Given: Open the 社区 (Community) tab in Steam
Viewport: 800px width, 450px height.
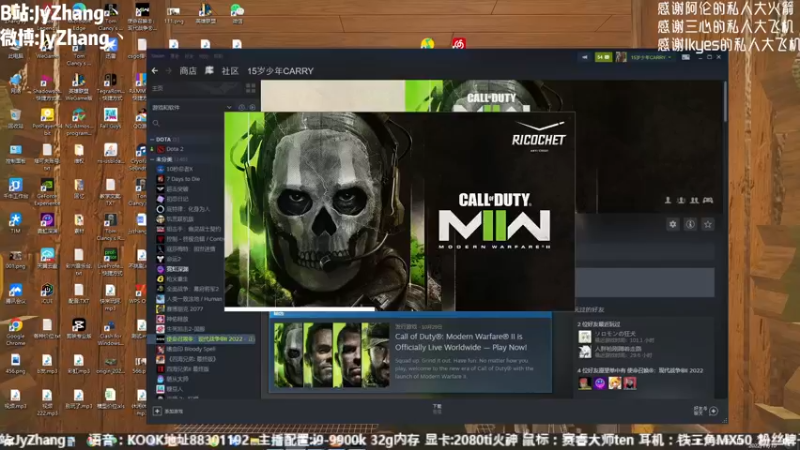Looking at the screenshot, I should [230, 71].
